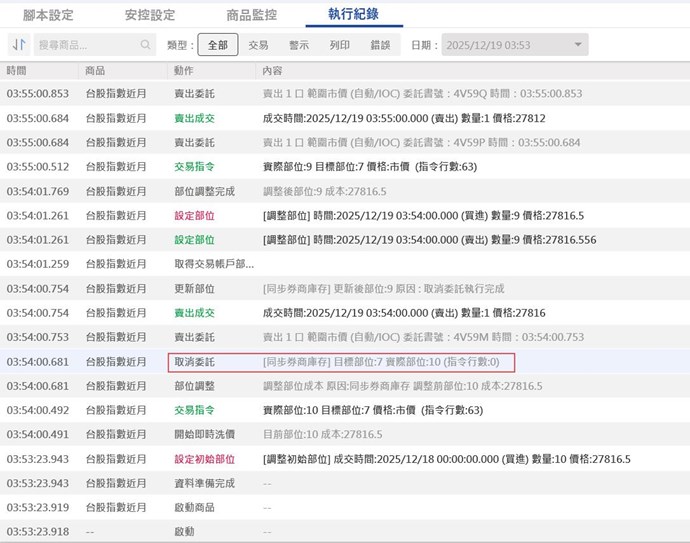
Task: Click the 時間 column header
Action: 17,71
